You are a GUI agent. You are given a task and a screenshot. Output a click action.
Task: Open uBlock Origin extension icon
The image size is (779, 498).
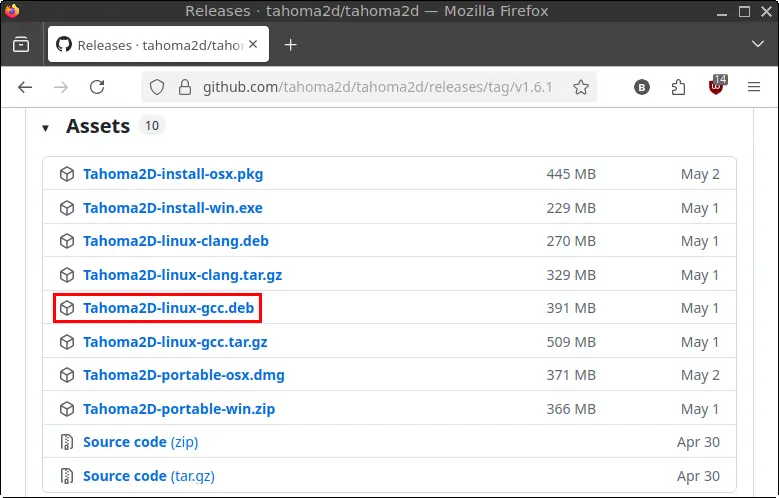717,85
